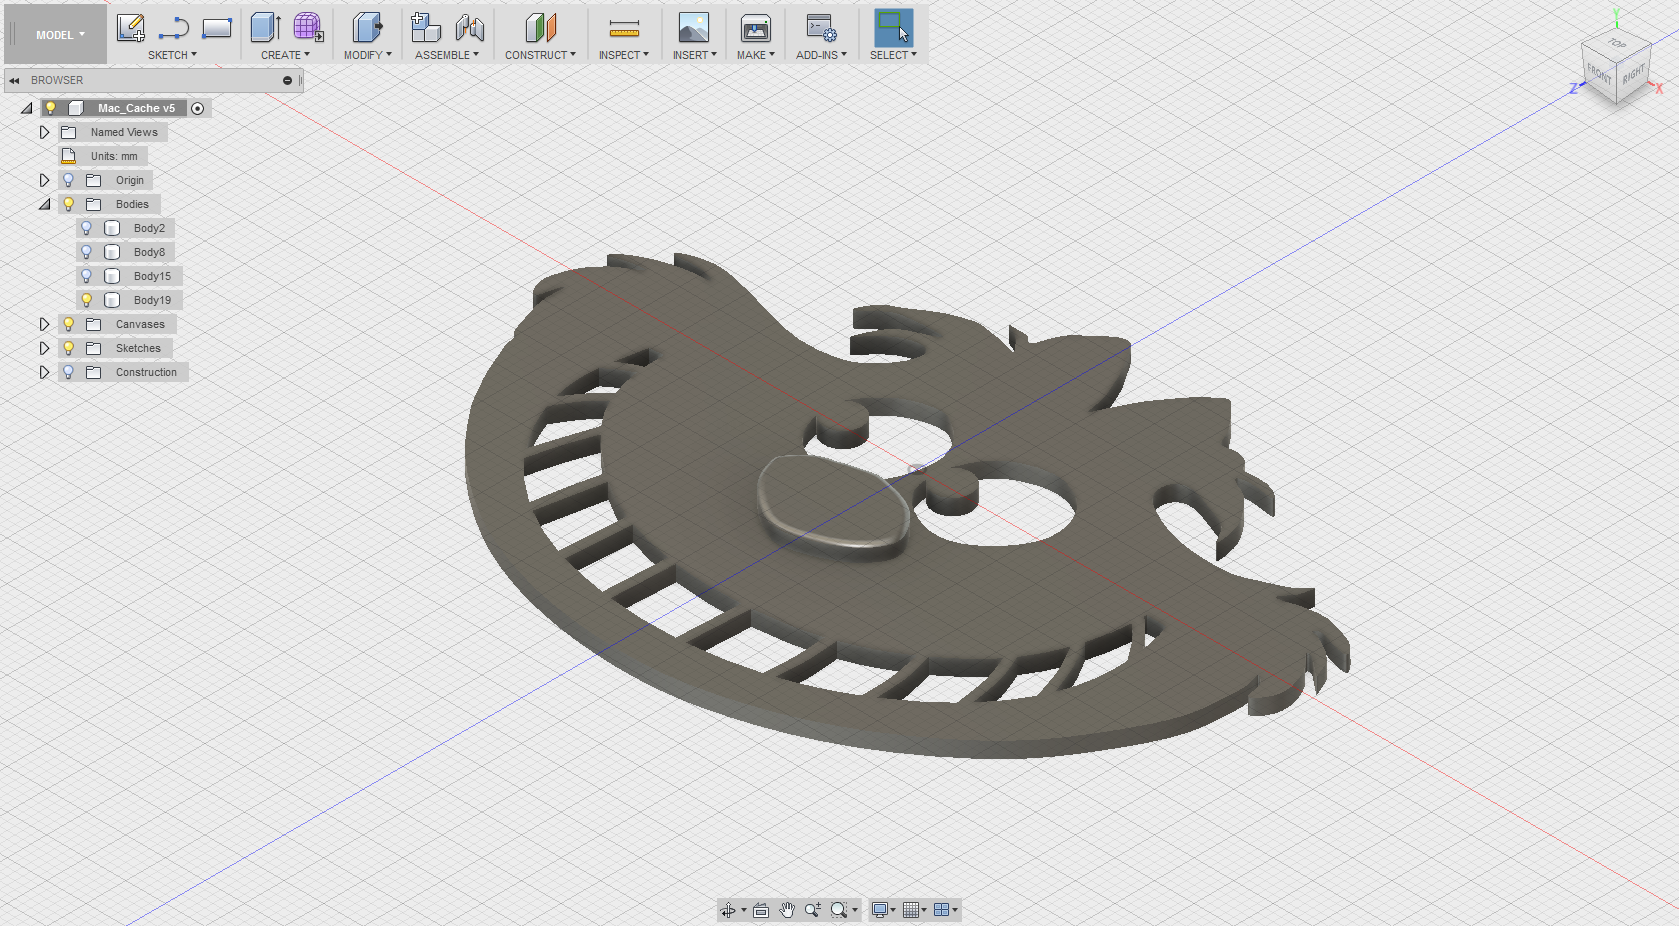This screenshot has height=926, width=1679.
Task: Toggle the Sketches folder visibility lightbulb
Action: [68, 348]
